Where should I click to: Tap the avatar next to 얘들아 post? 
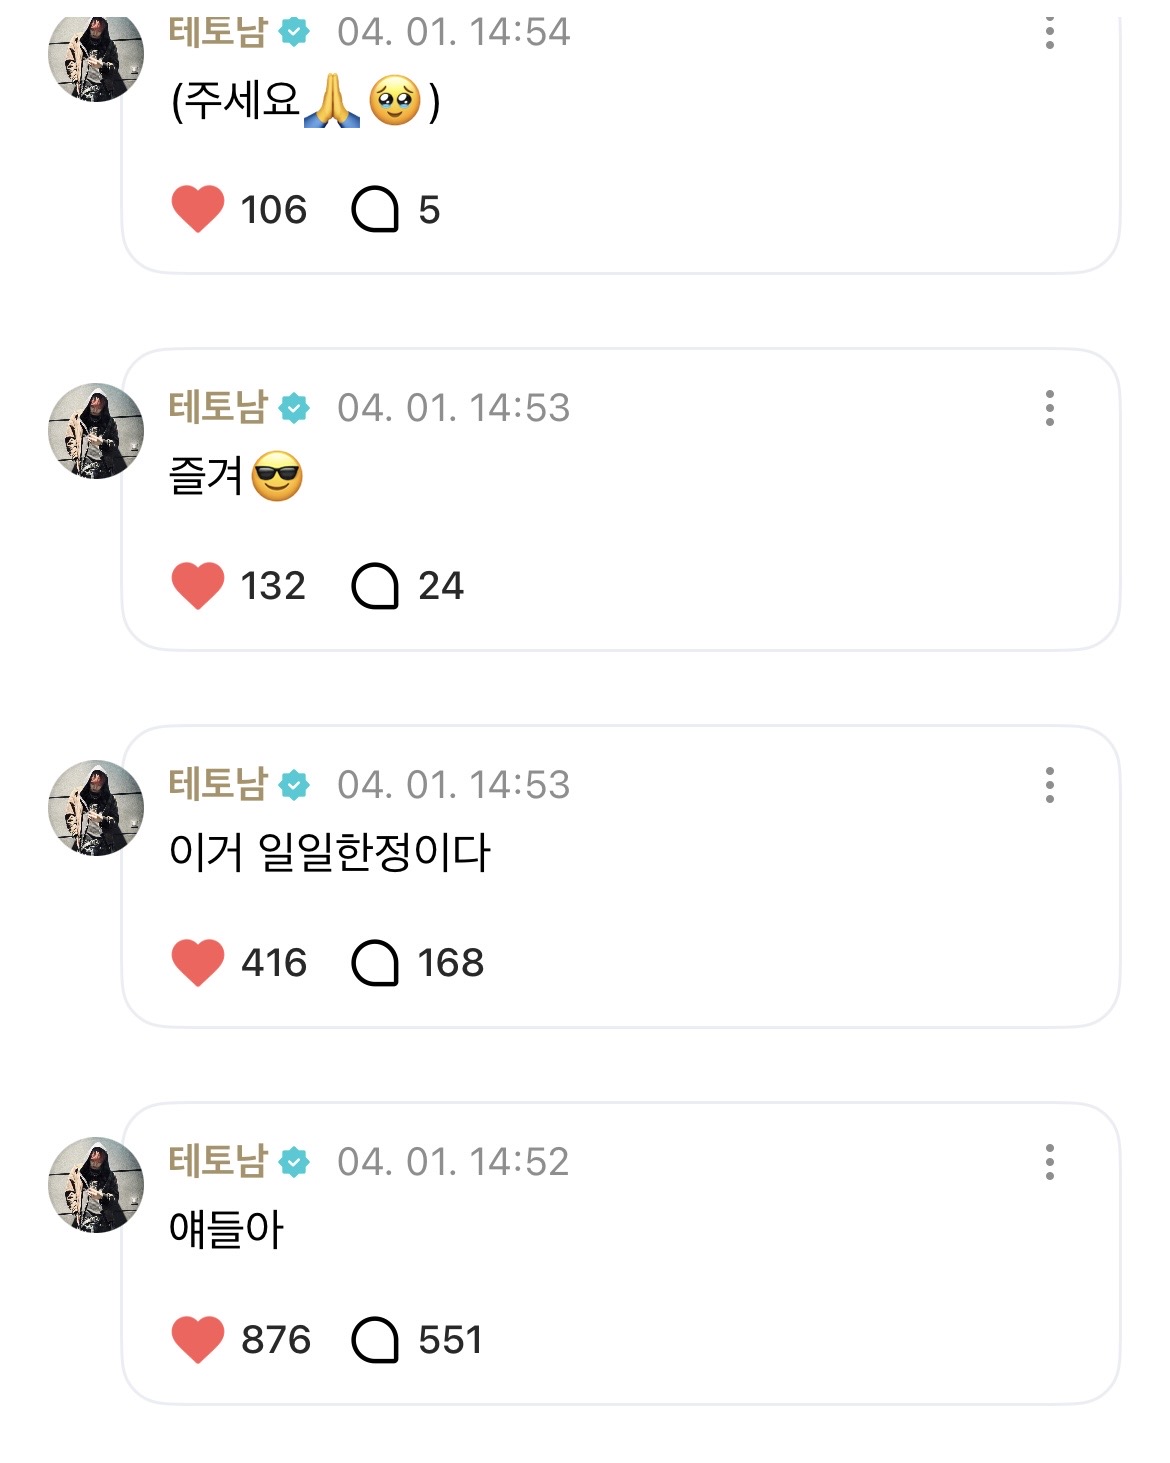coord(96,1185)
